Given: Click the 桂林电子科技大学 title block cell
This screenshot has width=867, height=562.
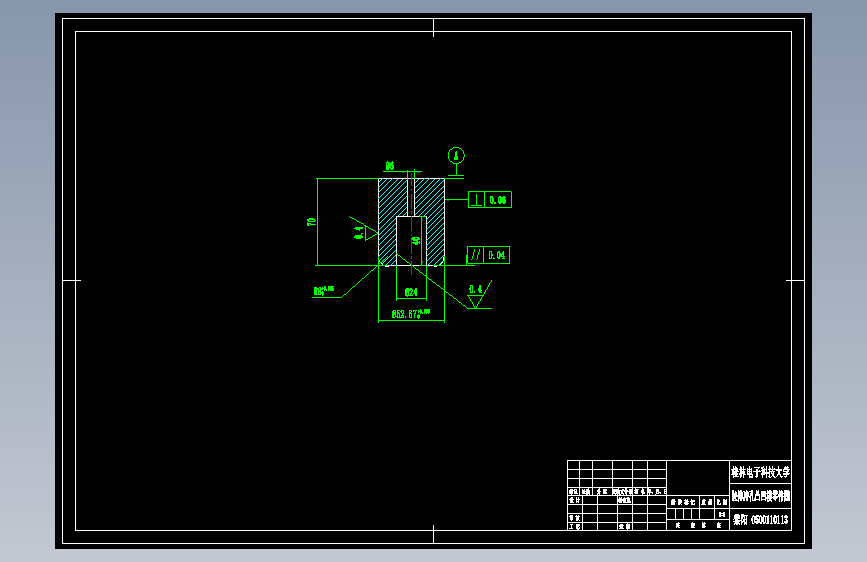Looking at the screenshot, I should pyautogui.click(x=760, y=472).
